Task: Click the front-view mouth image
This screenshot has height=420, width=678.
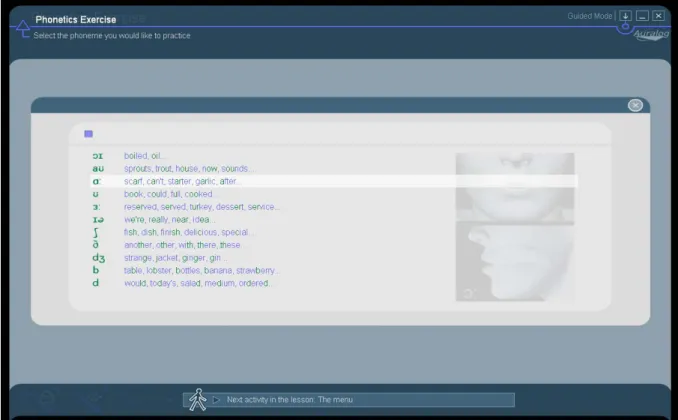Action: click(x=515, y=187)
